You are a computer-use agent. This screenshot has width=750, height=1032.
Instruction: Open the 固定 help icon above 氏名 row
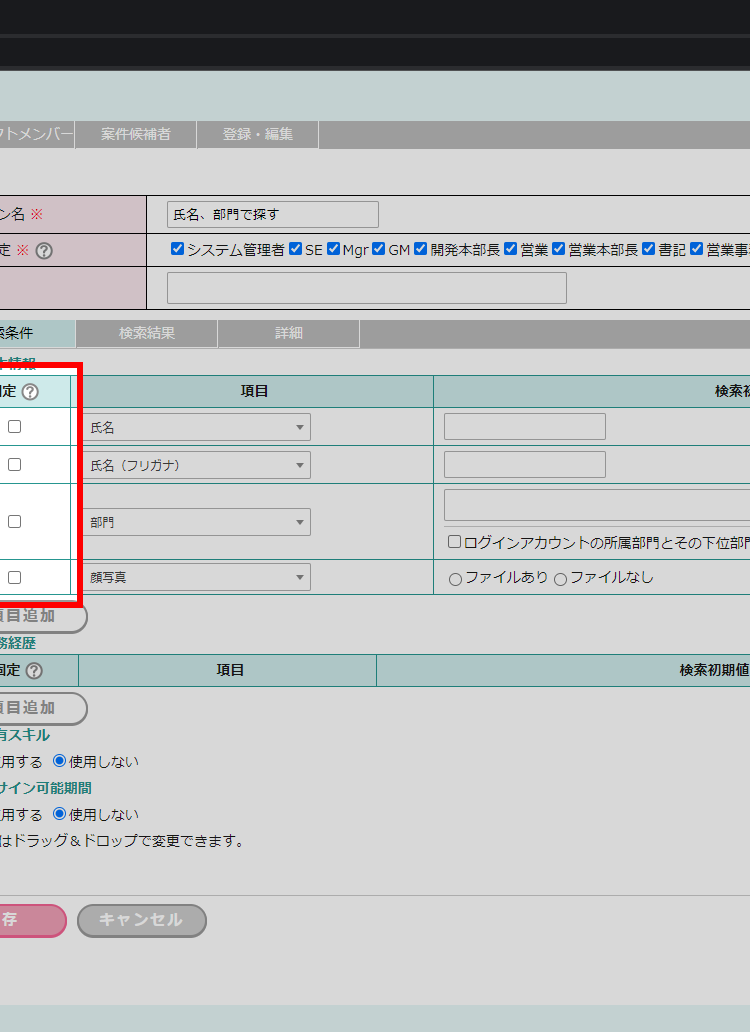click(x=31, y=392)
